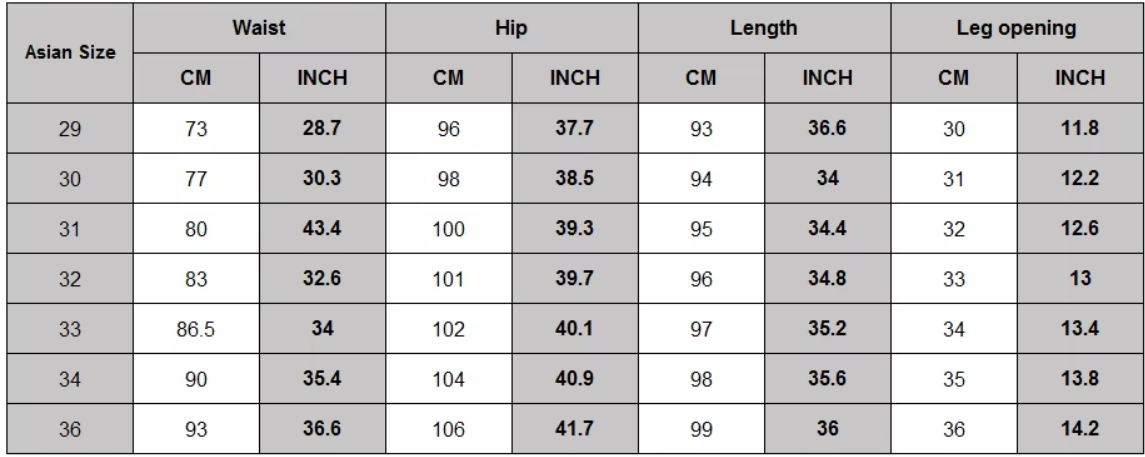Click leg opening value 14.2 inches

tap(1079, 427)
